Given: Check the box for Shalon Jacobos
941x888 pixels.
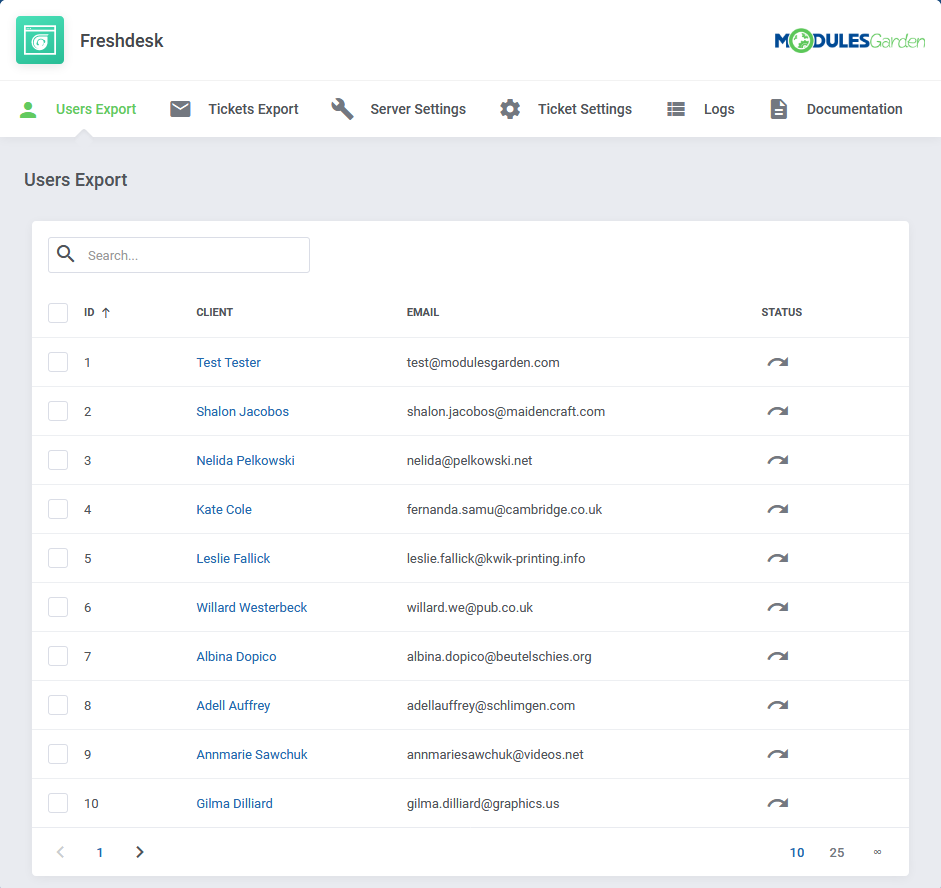Looking at the screenshot, I should click(x=58, y=411).
